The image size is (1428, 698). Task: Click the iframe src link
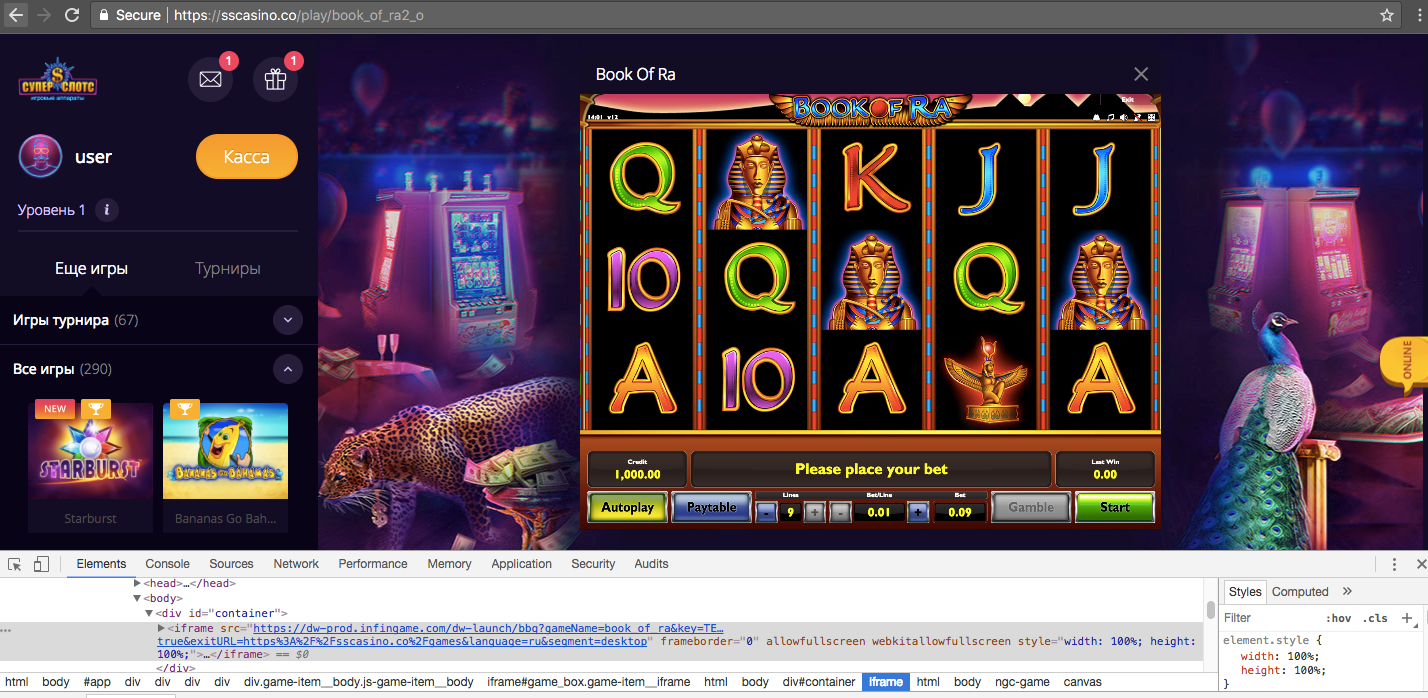(x=440, y=634)
